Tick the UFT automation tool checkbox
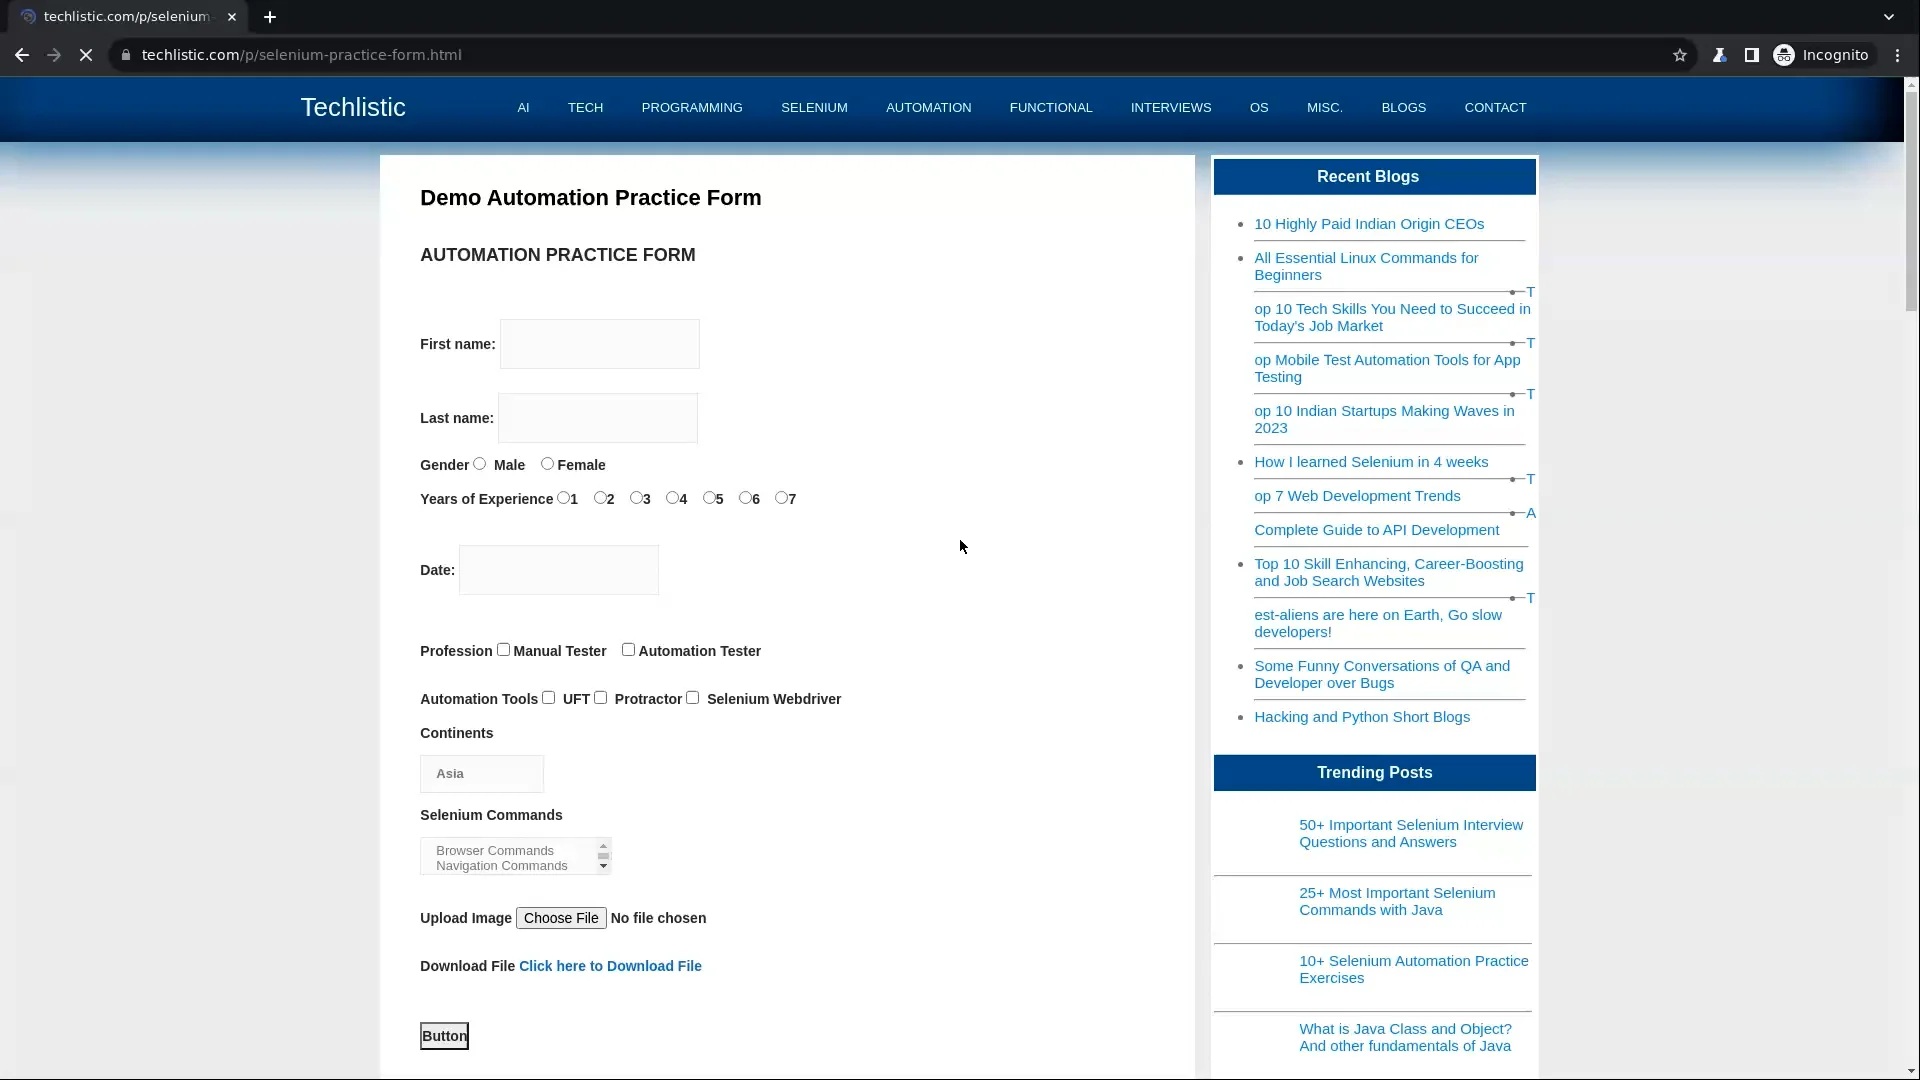 (x=548, y=698)
